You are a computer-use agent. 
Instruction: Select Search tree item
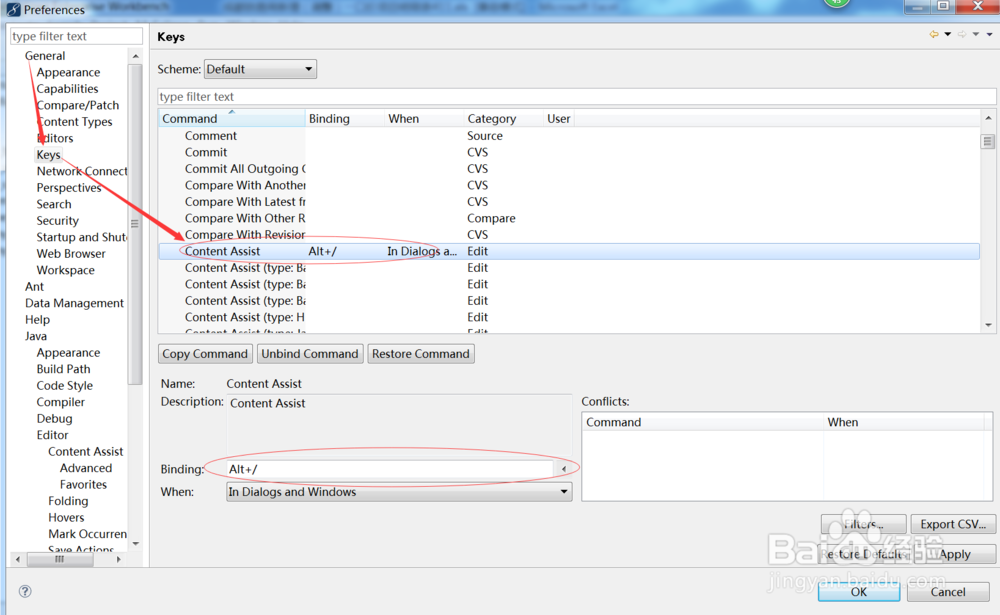coord(54,204)
